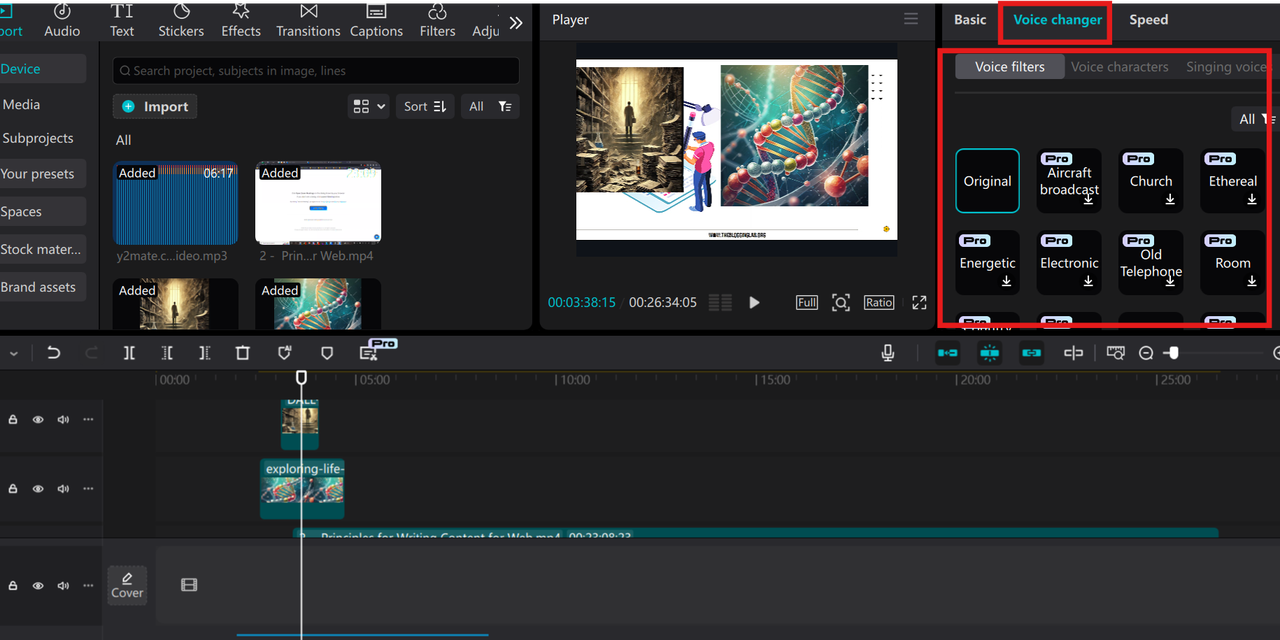Open the Transitions panel

[x=308, y=20]
